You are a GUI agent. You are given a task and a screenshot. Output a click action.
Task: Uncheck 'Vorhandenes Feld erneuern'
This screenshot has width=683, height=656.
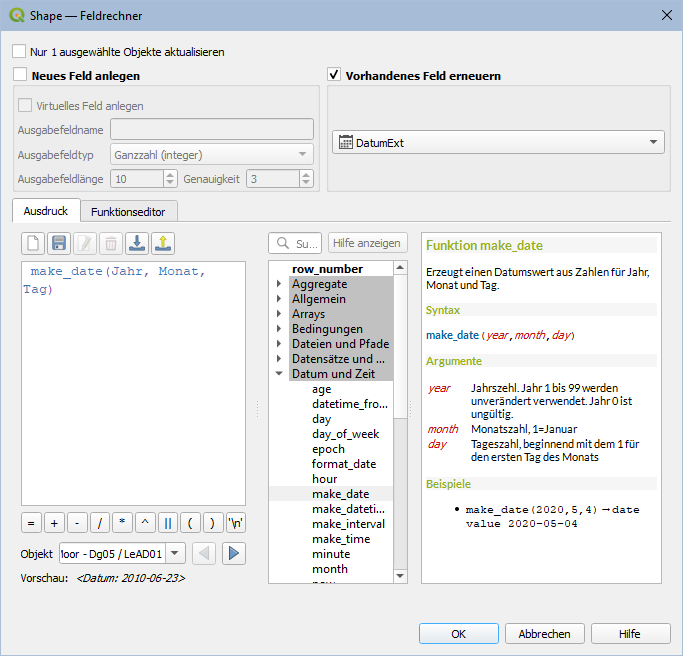pos(335,75)
